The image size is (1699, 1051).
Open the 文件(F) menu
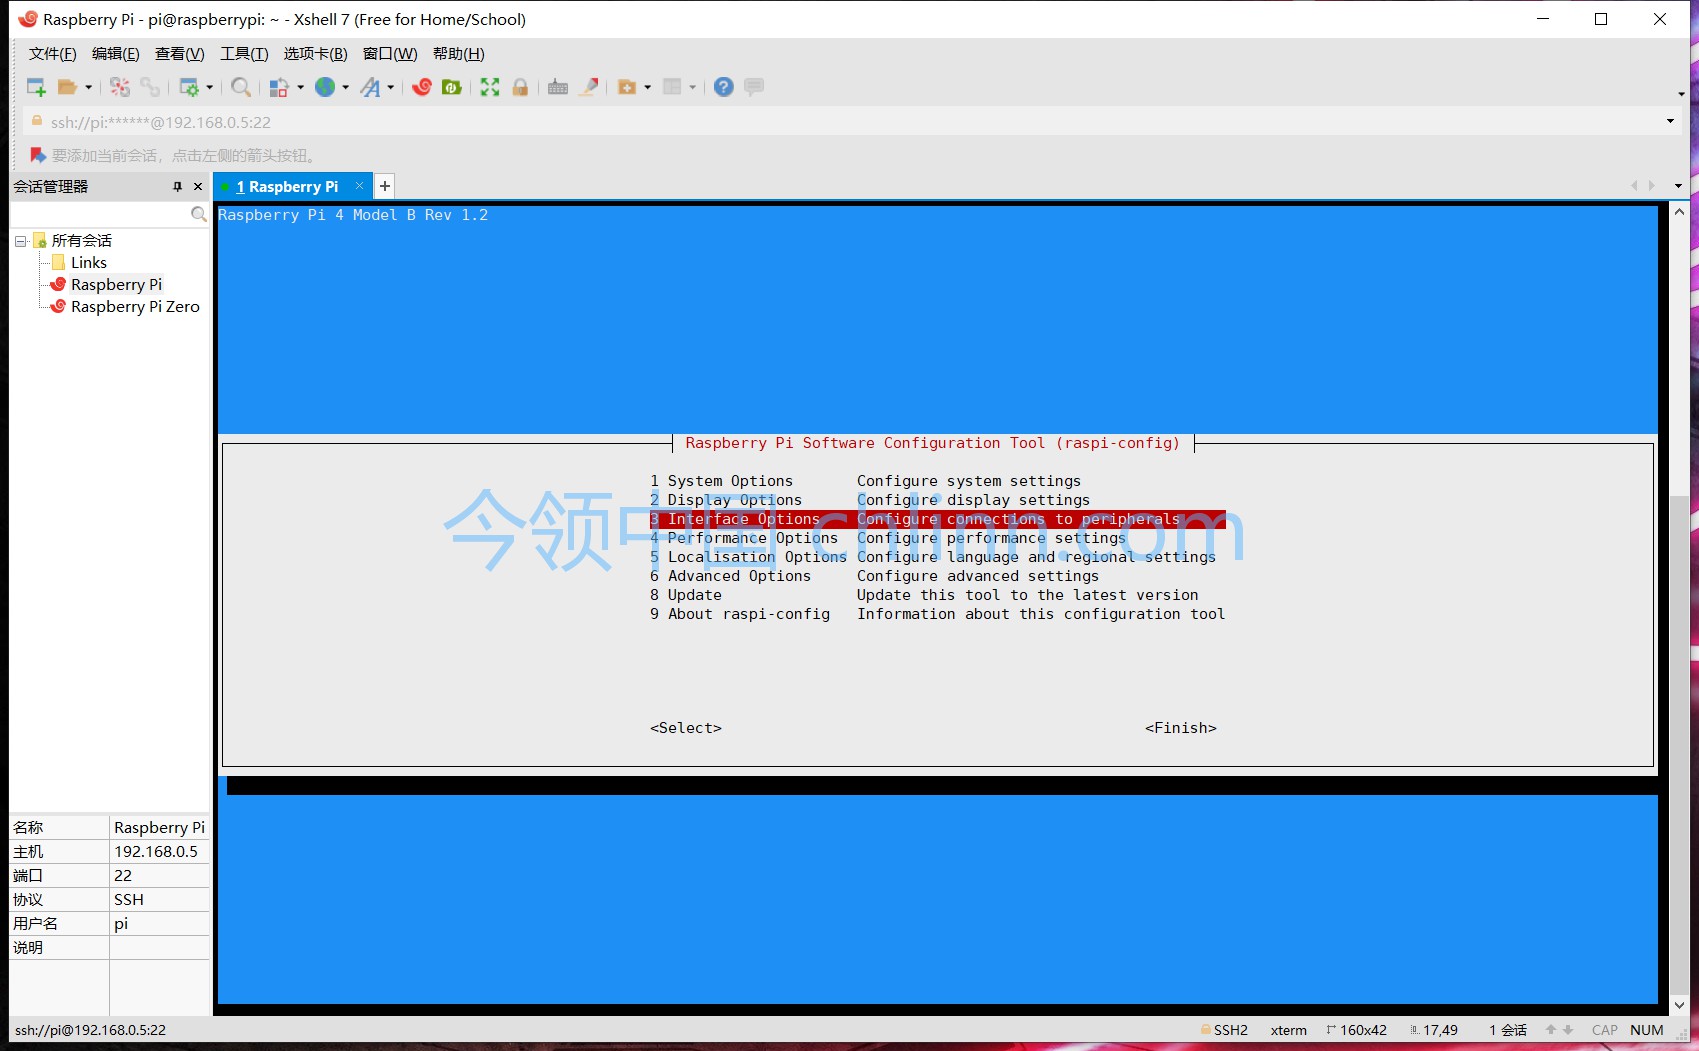point(52,54)
